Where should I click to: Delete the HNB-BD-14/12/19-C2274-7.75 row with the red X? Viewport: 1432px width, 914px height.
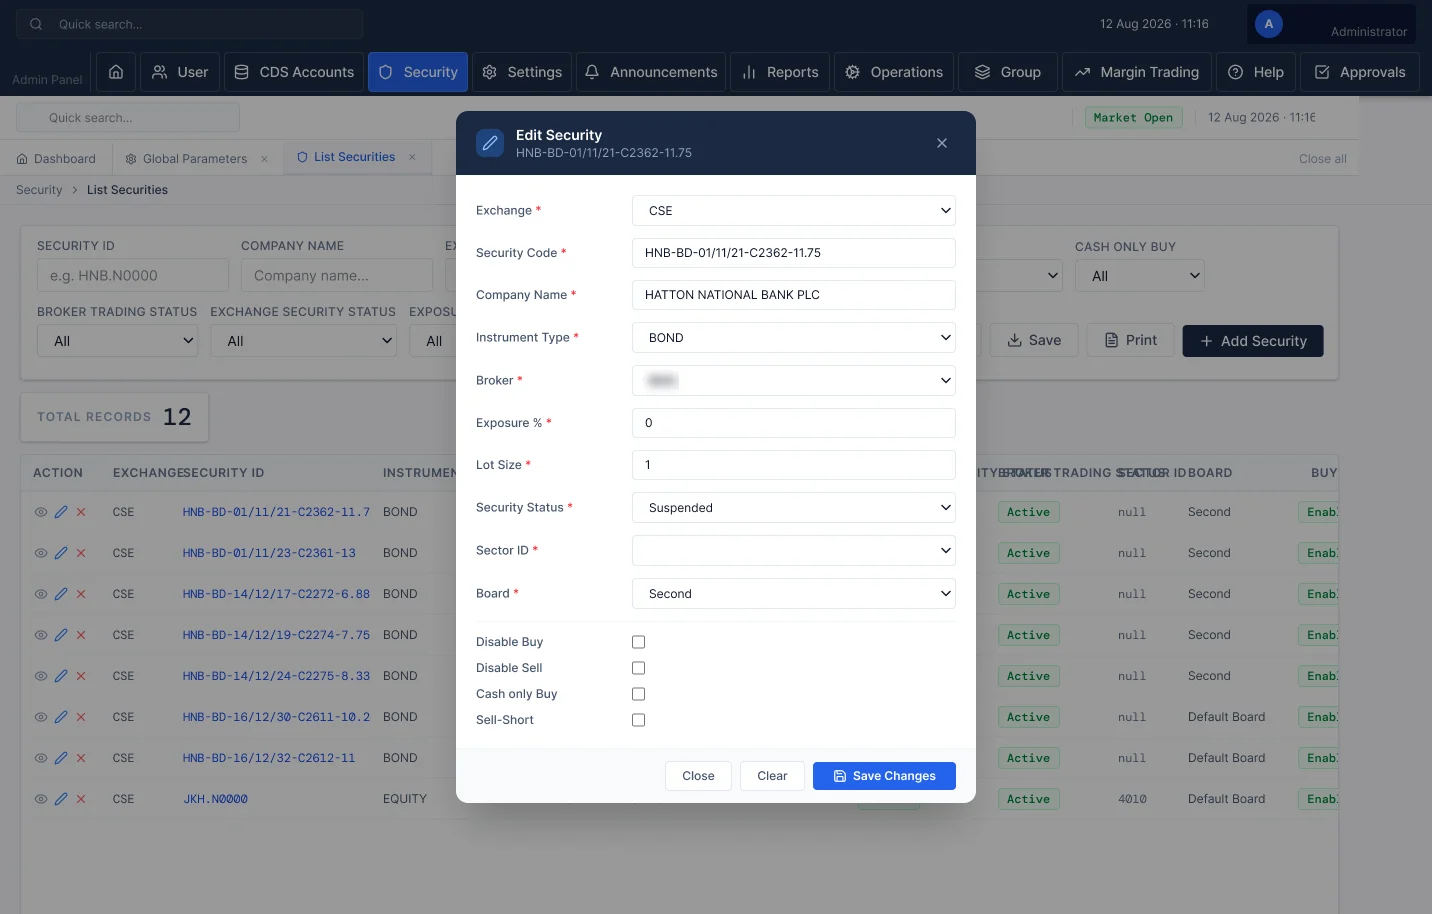pyautogui.click(x=81, y=635)
